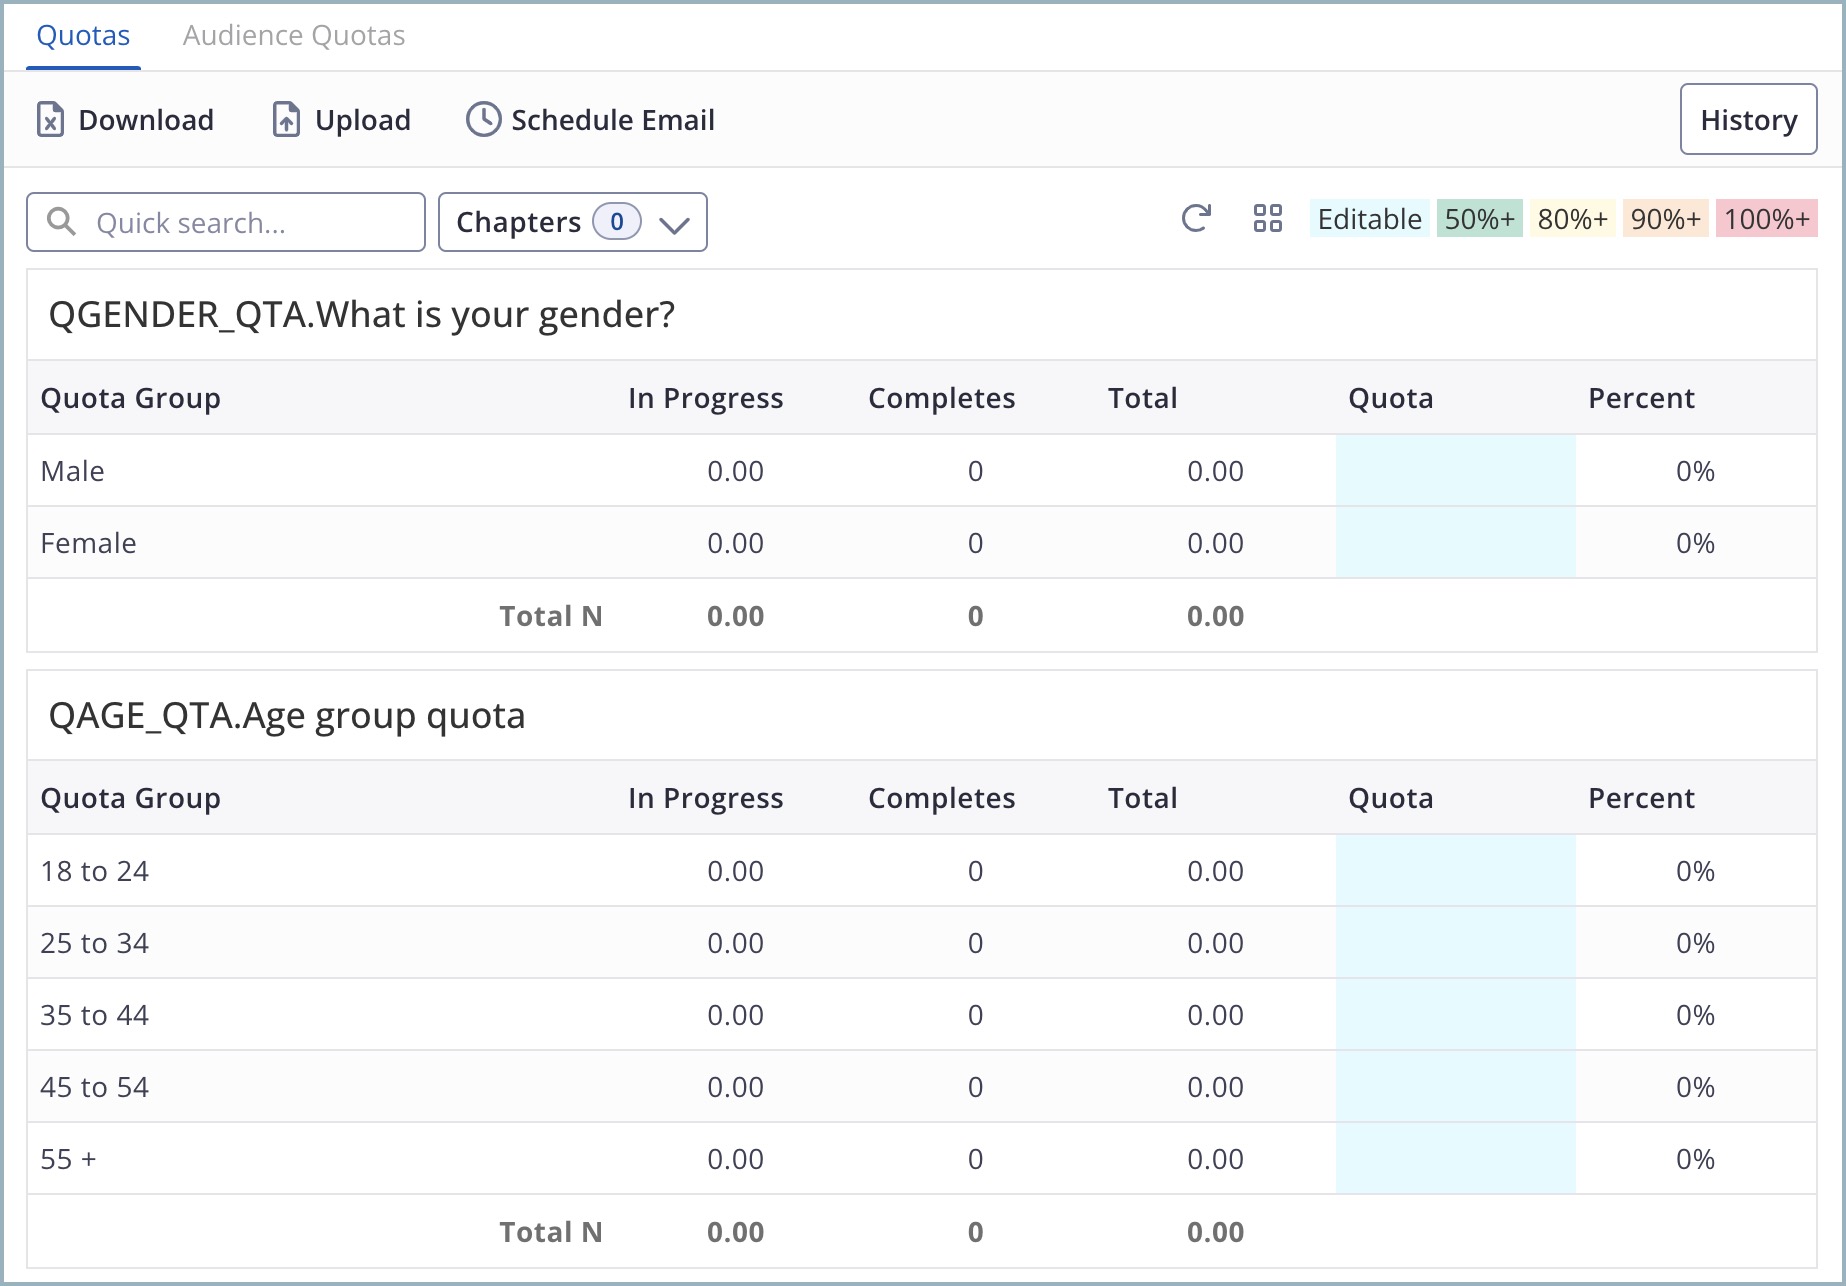This screenshot has height=1286, width=1846.
Task: Click the Chapters count badge 0
Action: point(617,222)
